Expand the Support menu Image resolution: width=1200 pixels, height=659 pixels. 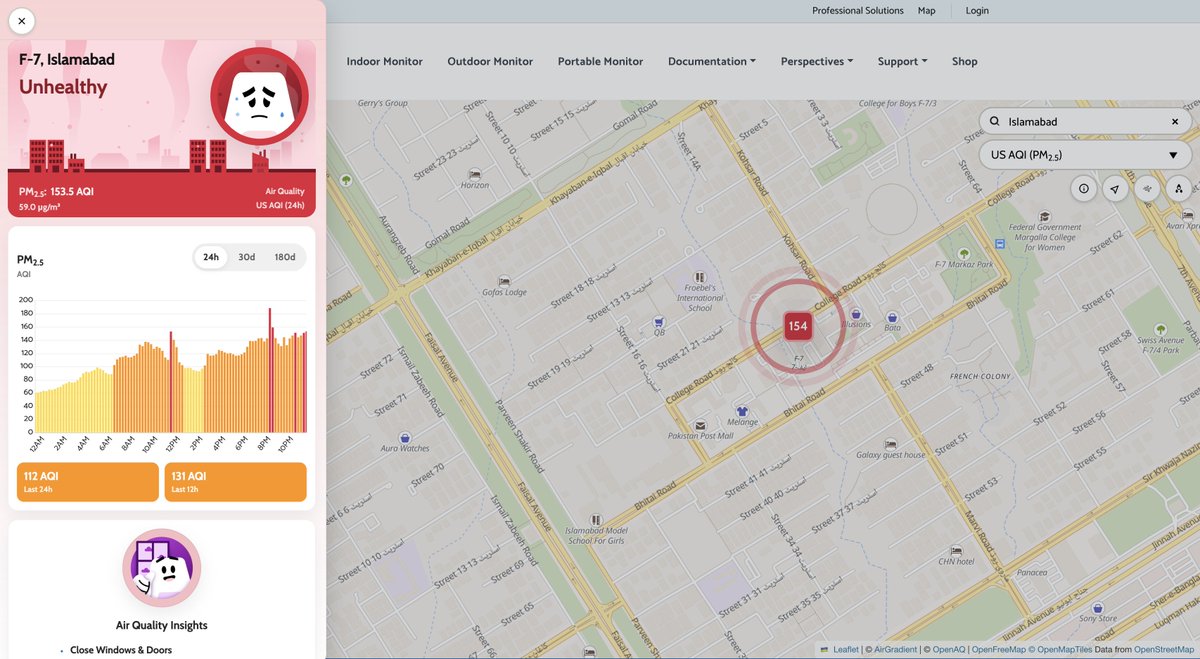[903, 61]
